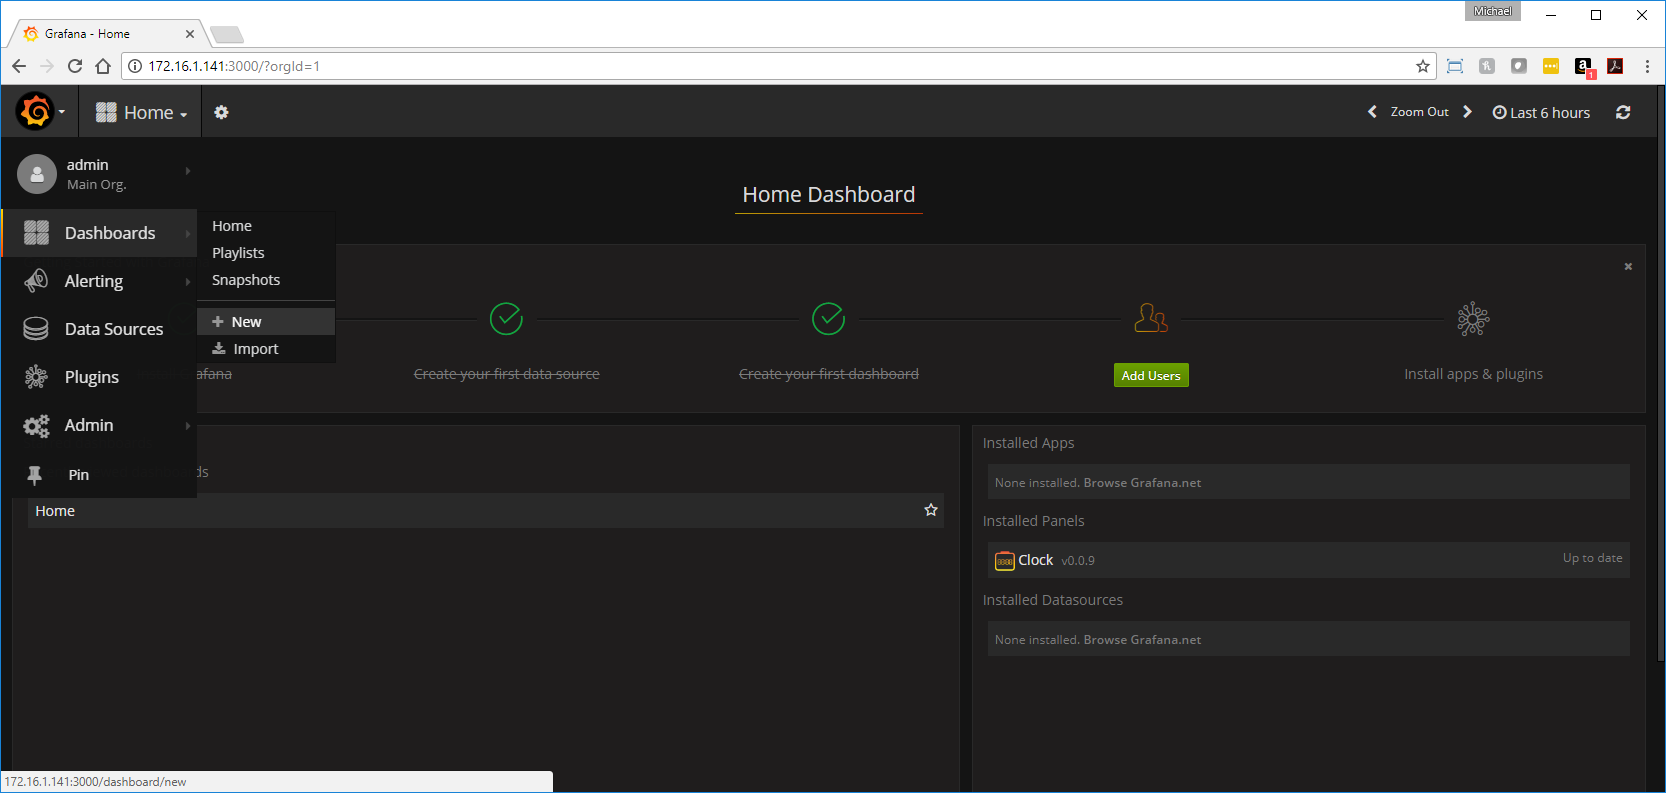
Task: Expand the Alerting submenu arrow
Action: [188, 282]
